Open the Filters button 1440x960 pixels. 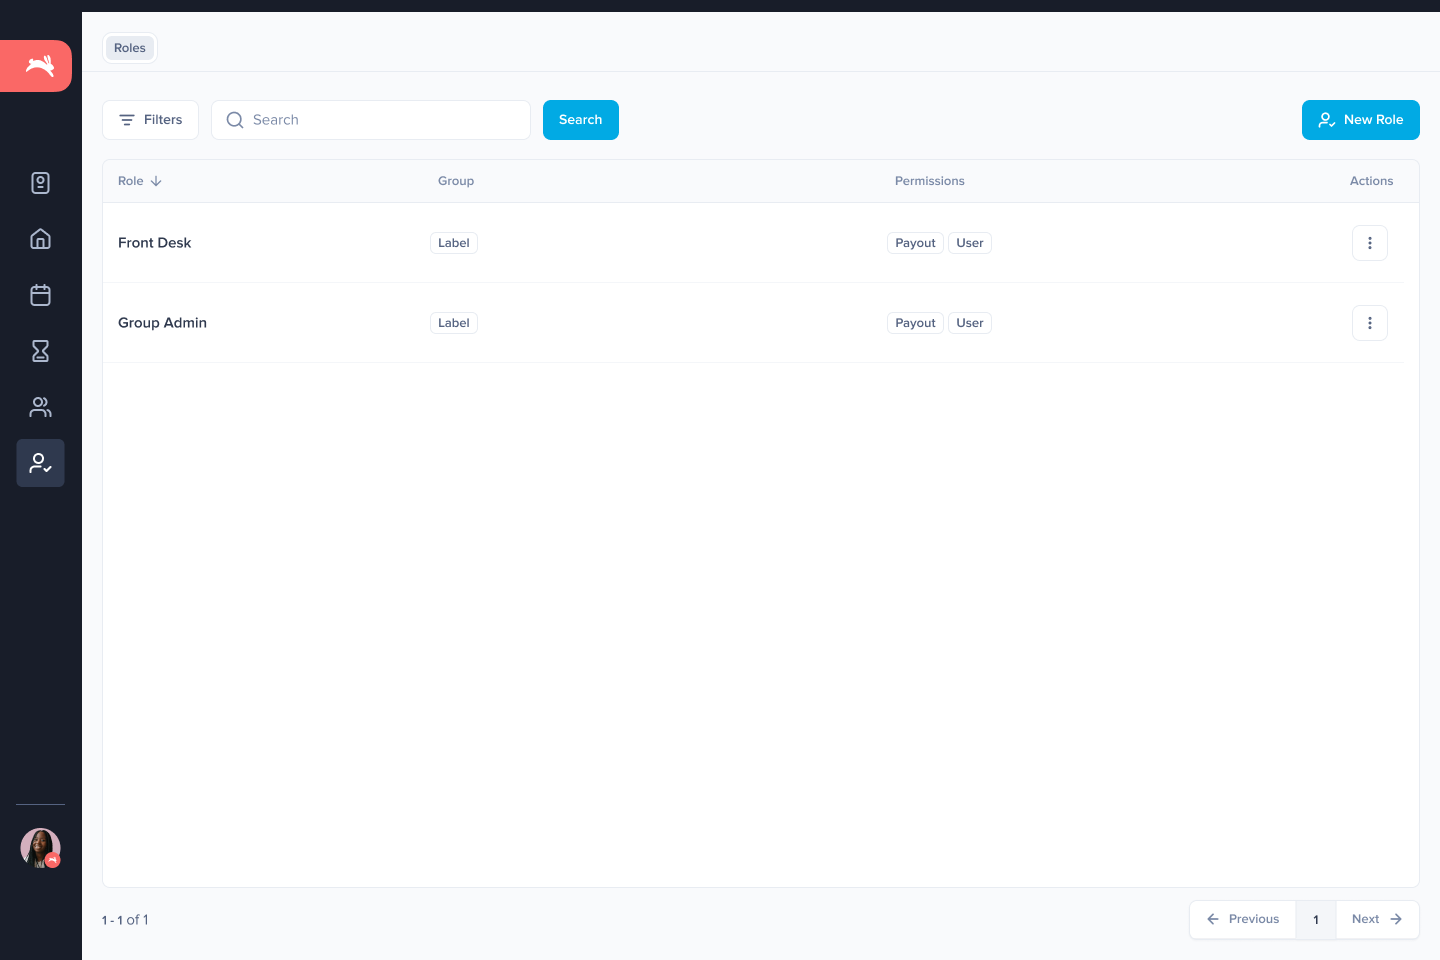[150, 120]
